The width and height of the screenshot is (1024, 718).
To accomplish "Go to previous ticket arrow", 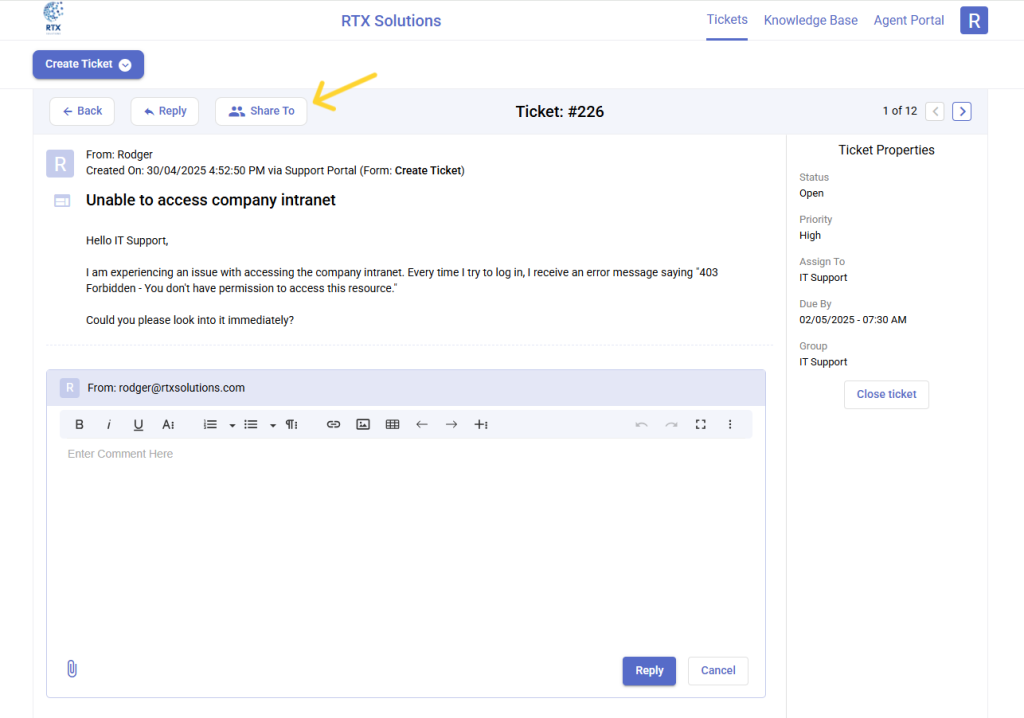I will 935,111.
